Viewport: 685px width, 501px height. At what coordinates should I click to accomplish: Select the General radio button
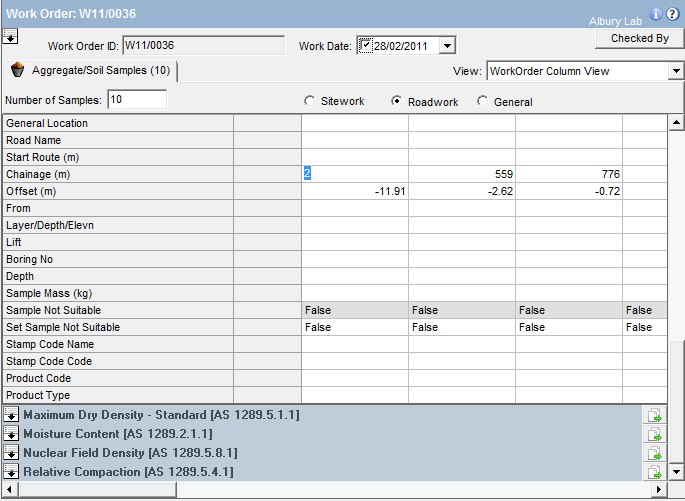(483, 101)
